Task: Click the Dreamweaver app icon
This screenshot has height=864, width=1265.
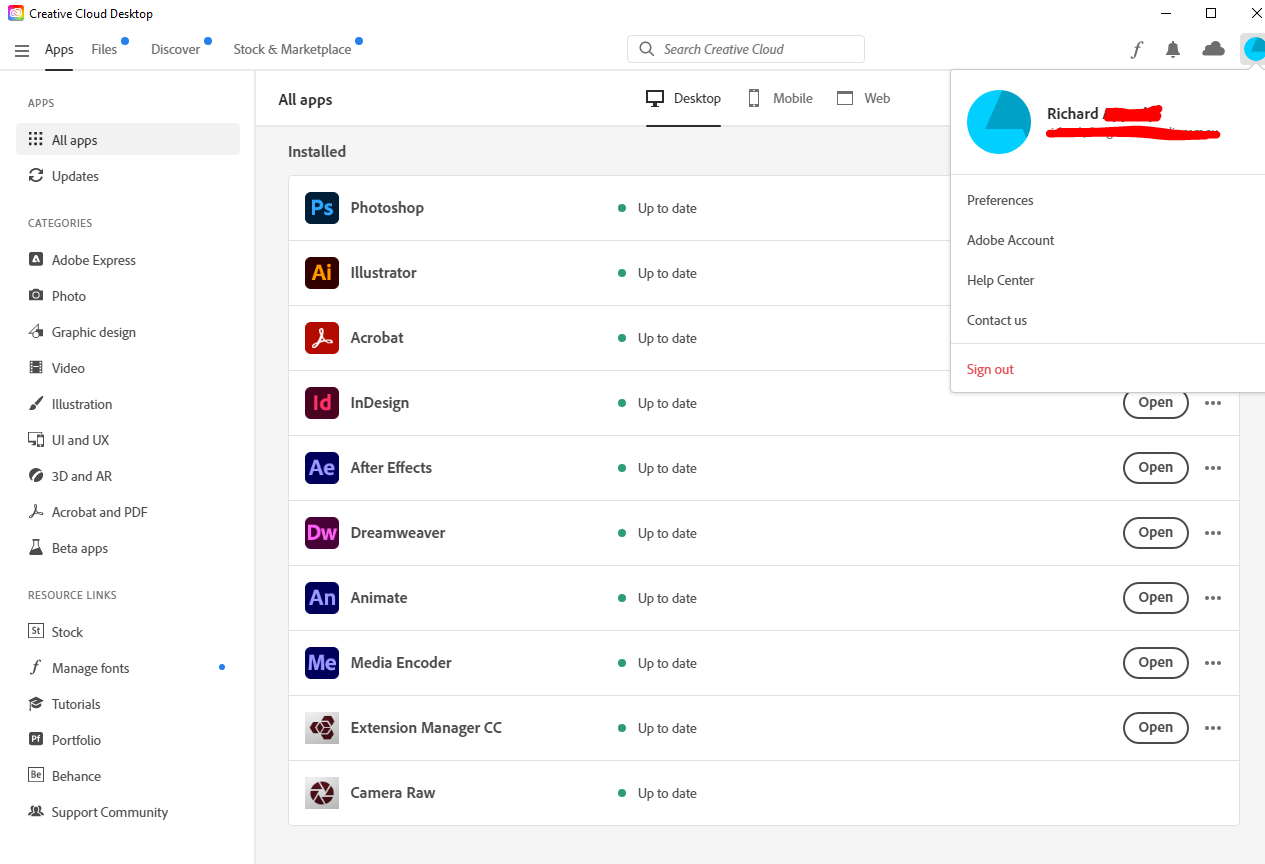Action: click(x=322, y=533)
